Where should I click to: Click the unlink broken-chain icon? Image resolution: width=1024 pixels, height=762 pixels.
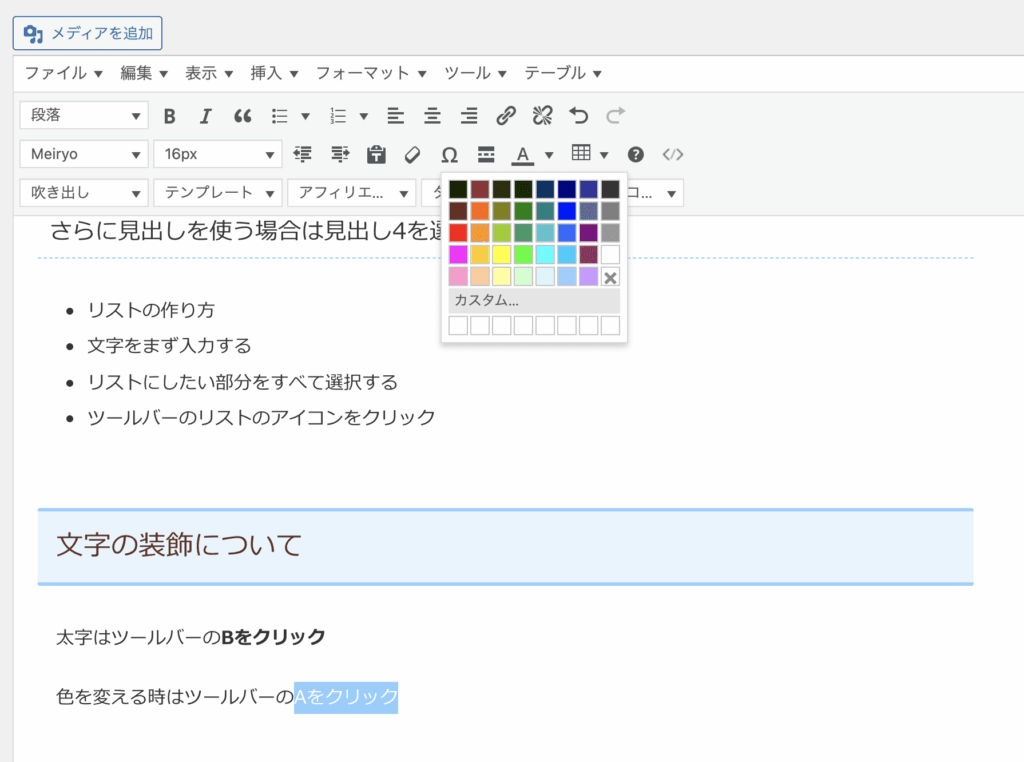[x=541, y=116]
